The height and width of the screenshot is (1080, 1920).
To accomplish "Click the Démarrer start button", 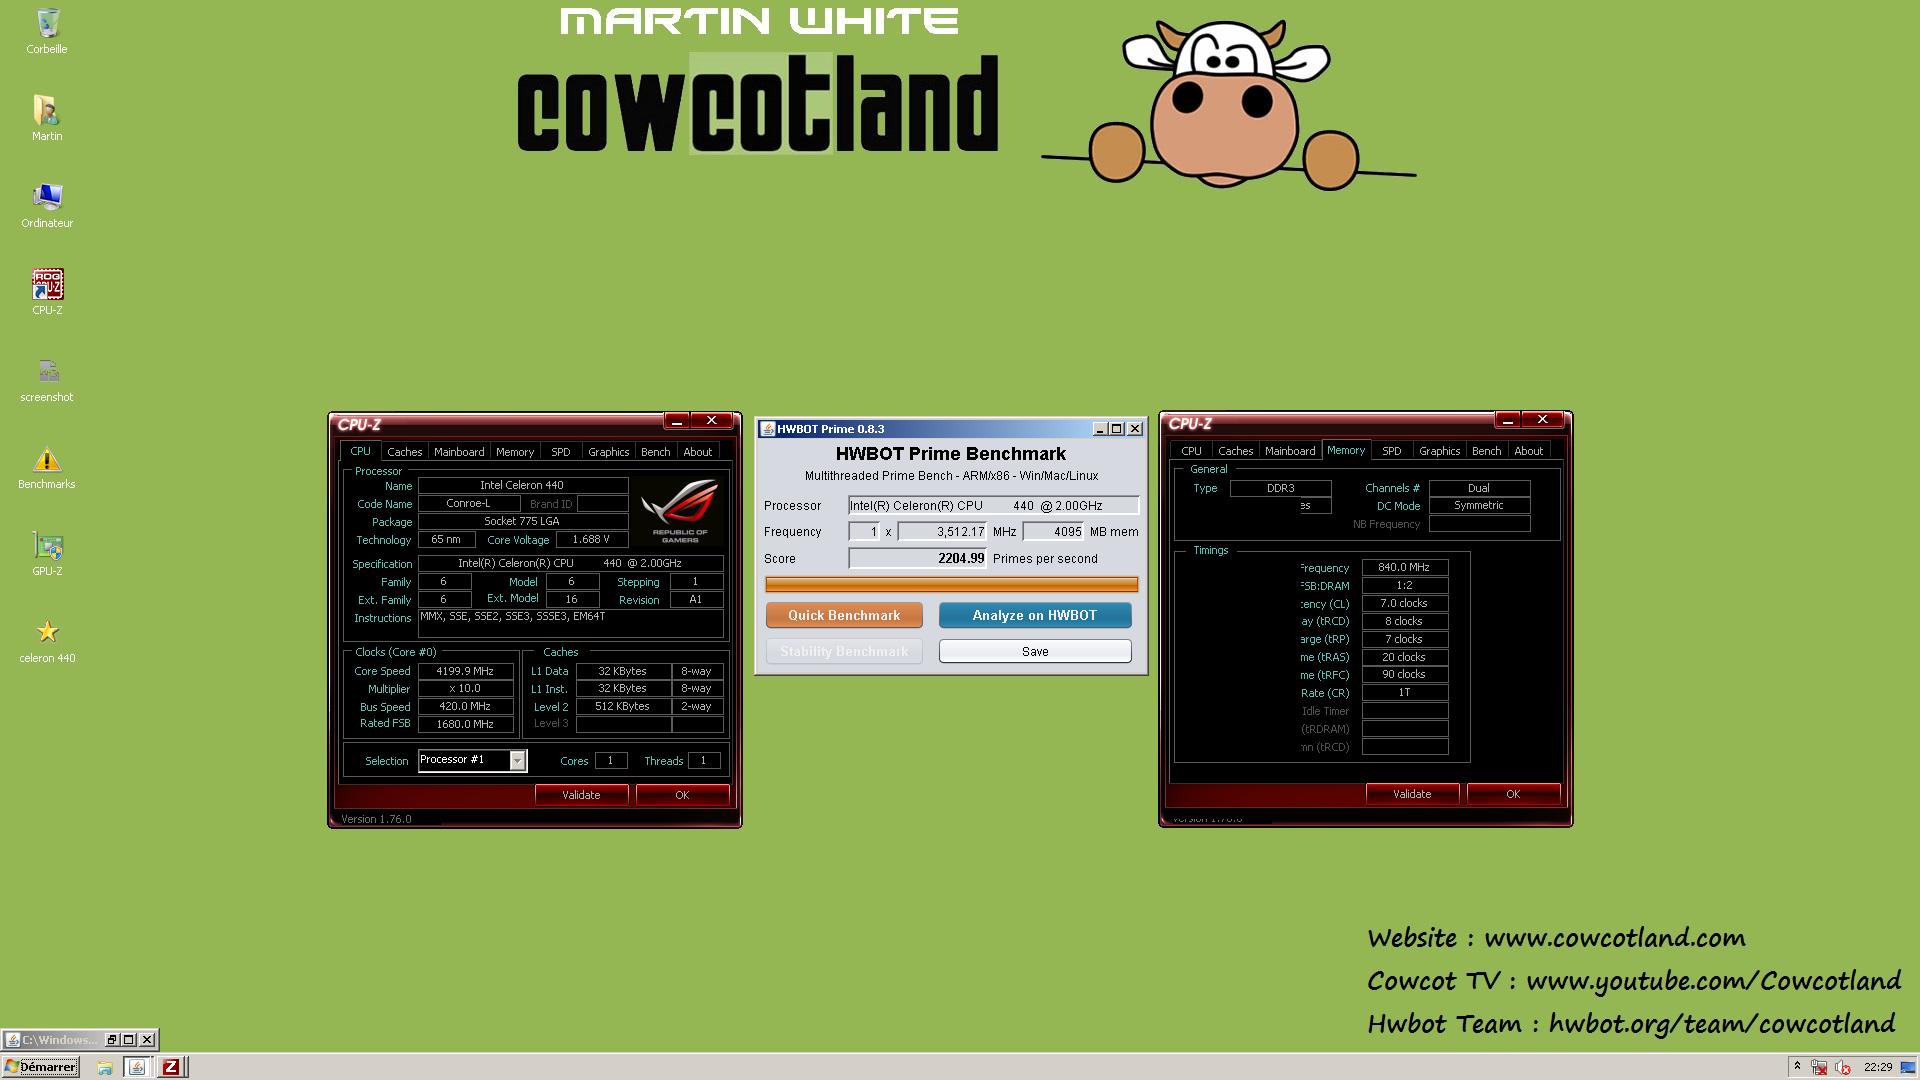I will [40, 1067].
